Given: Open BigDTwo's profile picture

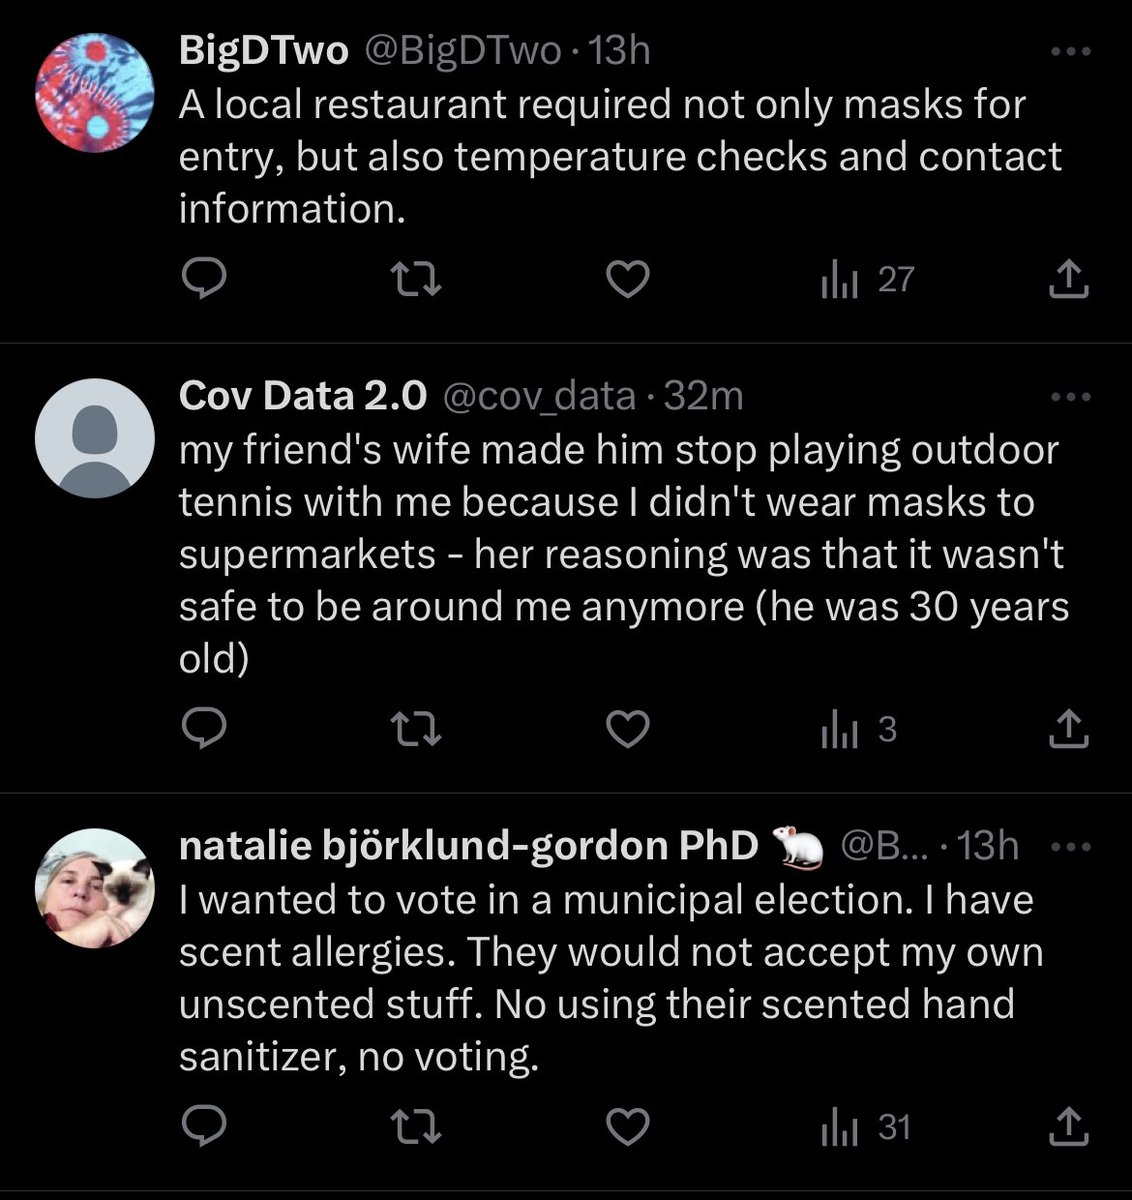Looking at the screenshot, I should (x=94, y=95).
